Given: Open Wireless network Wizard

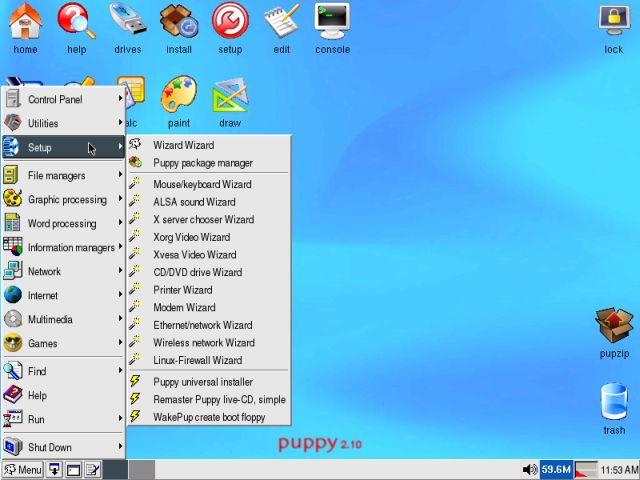Looking at the screenshot, I should tap(209, 342).
